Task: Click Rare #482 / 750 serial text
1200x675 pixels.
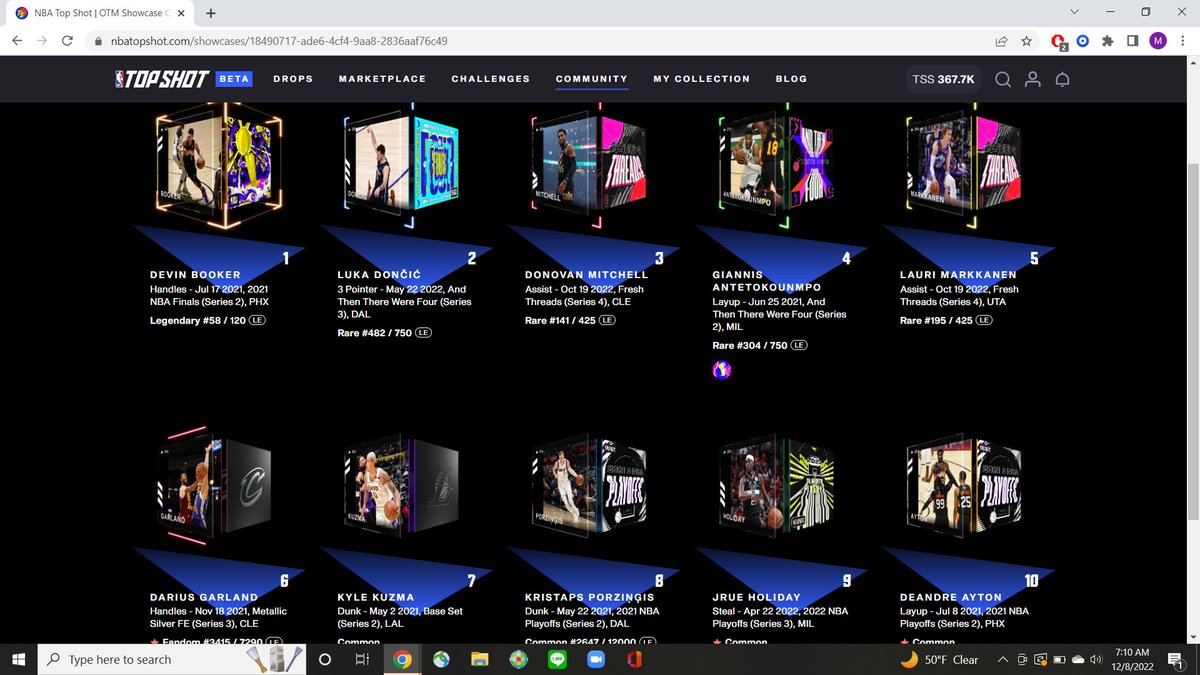Action: click(x=374, y=332)
